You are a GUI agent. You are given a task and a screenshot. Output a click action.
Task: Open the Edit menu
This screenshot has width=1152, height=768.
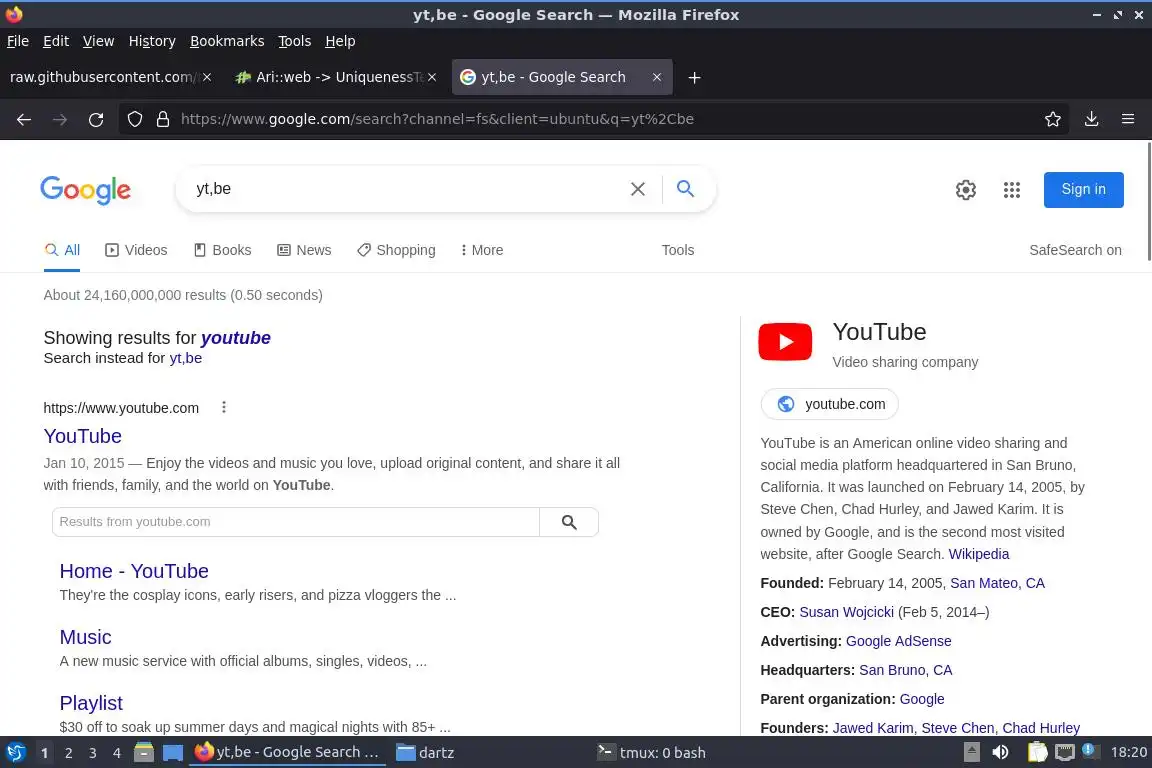[56, 41]
